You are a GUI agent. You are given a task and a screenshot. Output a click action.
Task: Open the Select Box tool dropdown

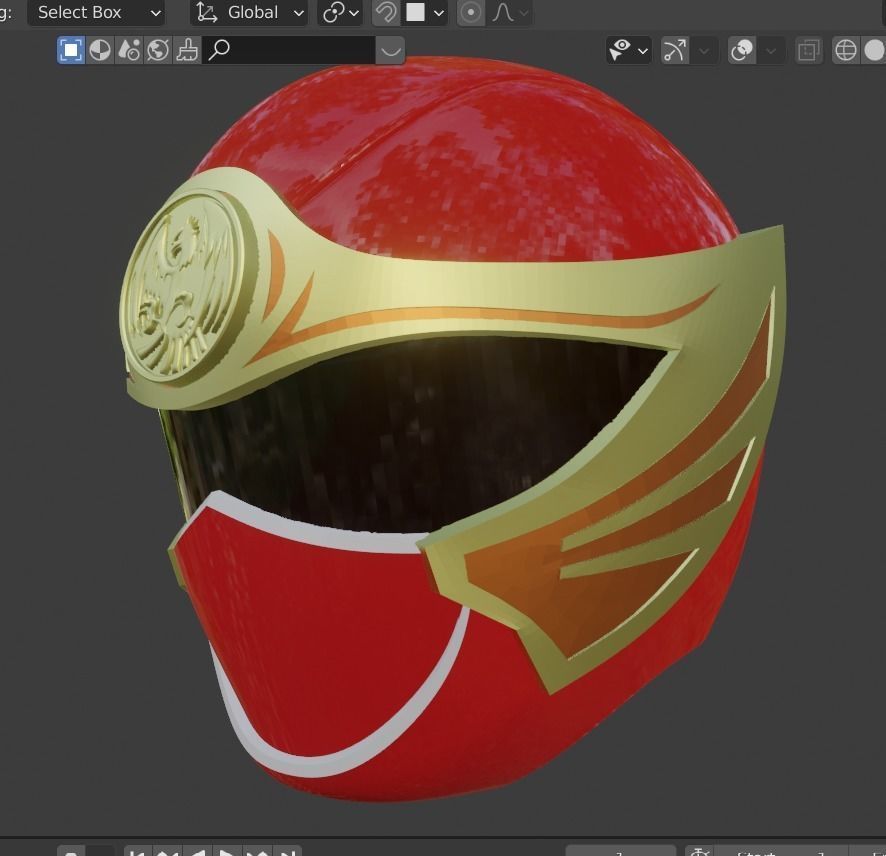96,12
